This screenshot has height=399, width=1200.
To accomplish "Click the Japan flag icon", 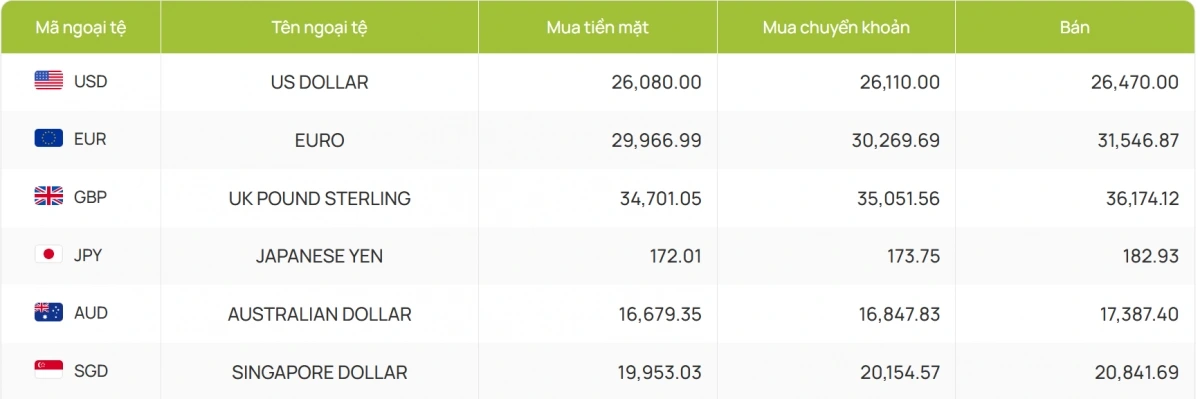I will pos(49,255).
